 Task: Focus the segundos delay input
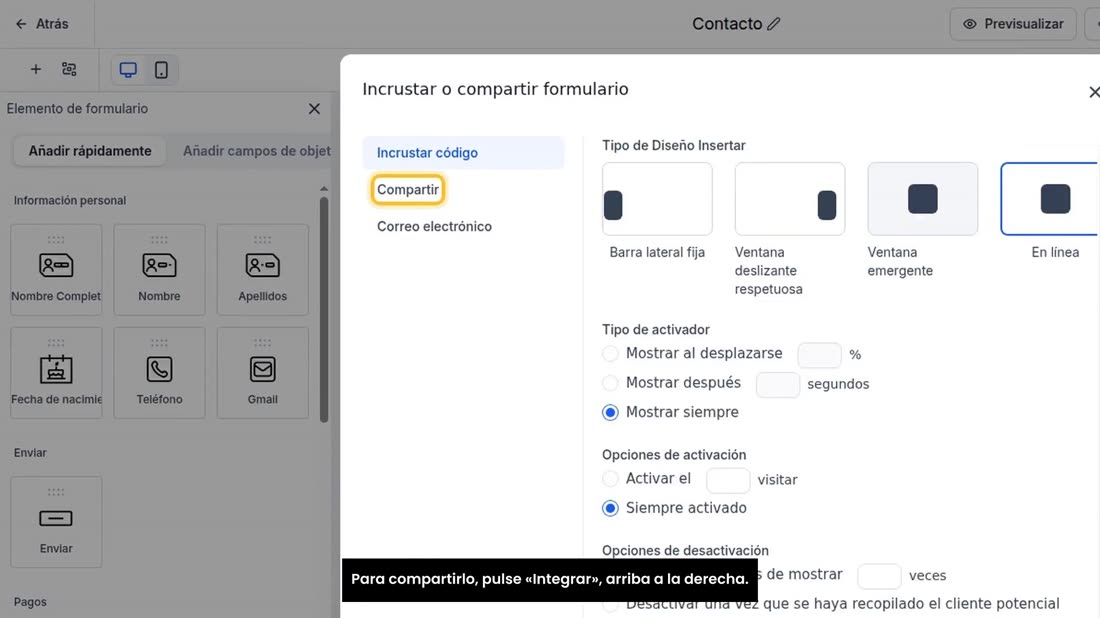pyautogui.click(x=778, y=384)
